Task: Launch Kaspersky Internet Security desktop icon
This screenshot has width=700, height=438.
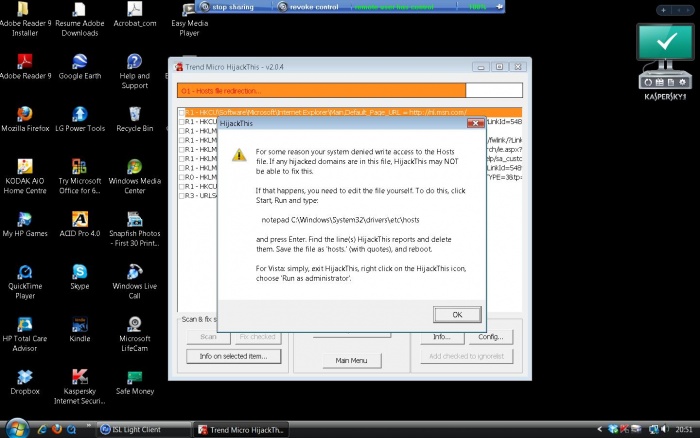Action: point(79,387)
